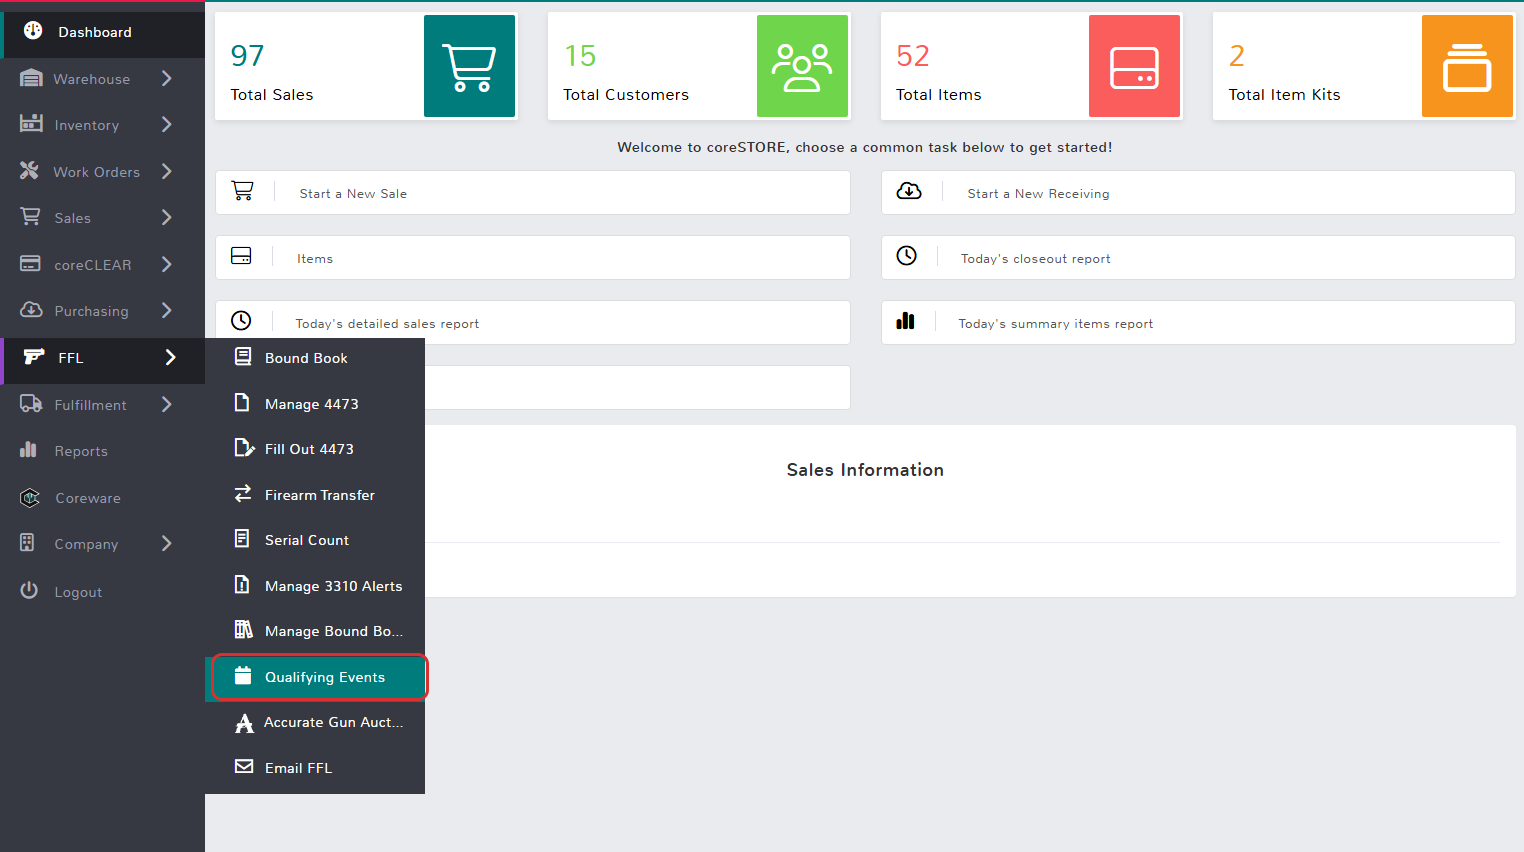Start a New Sale from quick tasks

click(353, 194)
